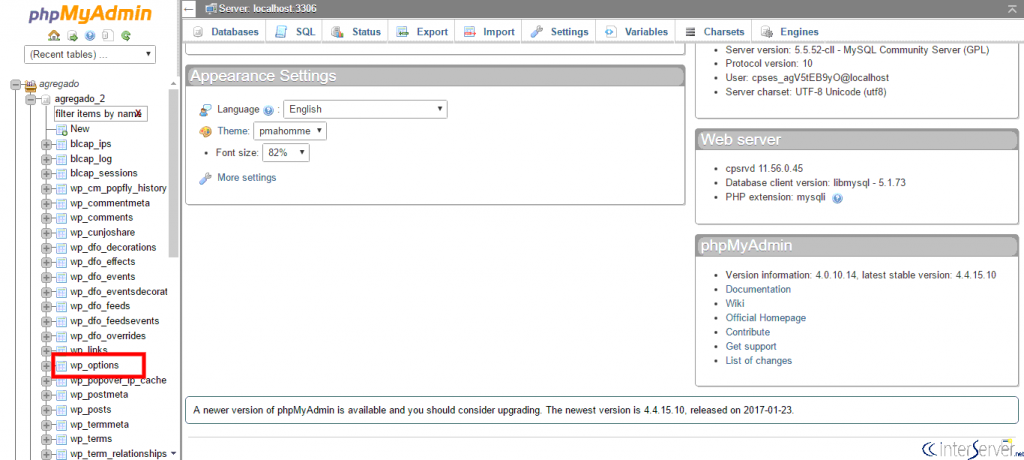This screenshot has height=460, width=1024.
Task: Open the Recent tables dropdown
Action: click(x=90, y=54)
